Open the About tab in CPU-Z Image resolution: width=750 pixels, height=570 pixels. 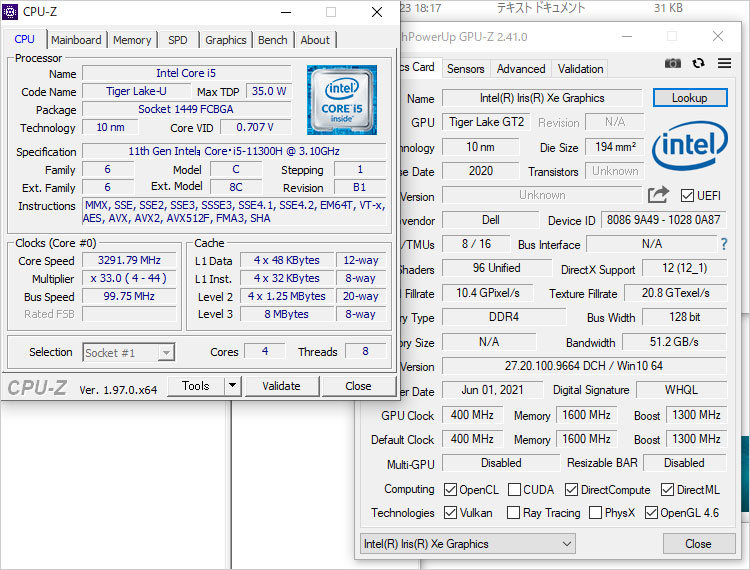315,40
